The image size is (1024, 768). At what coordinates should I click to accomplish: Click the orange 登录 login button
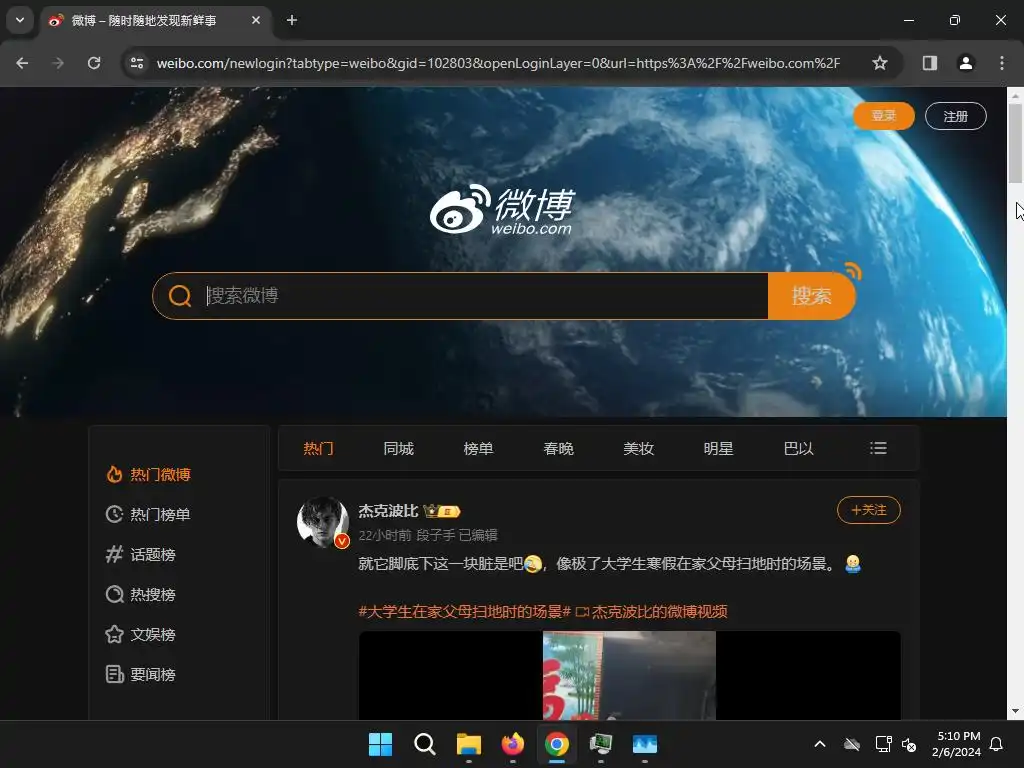coord(884,116)
